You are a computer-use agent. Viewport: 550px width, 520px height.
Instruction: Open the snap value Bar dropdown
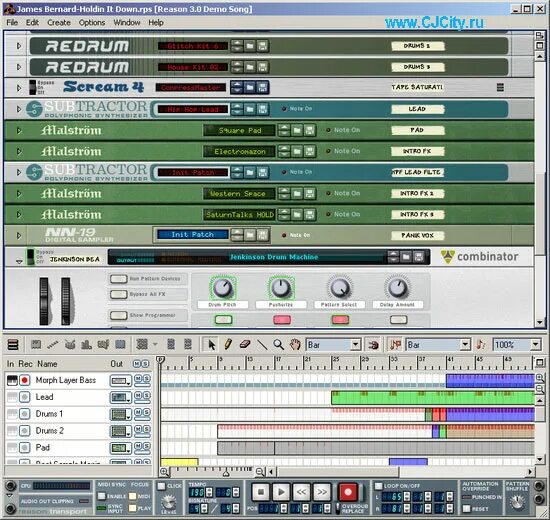[x=355, y=345]
